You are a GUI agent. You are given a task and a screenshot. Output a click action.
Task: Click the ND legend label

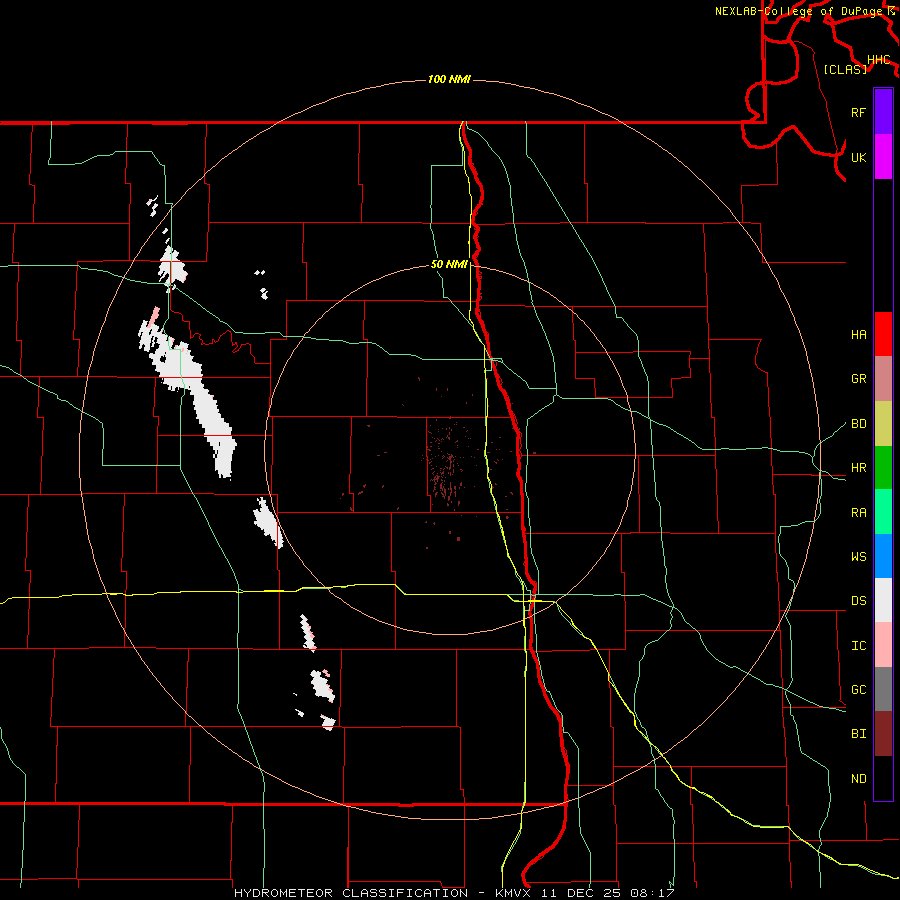click(x=858, y=779)
